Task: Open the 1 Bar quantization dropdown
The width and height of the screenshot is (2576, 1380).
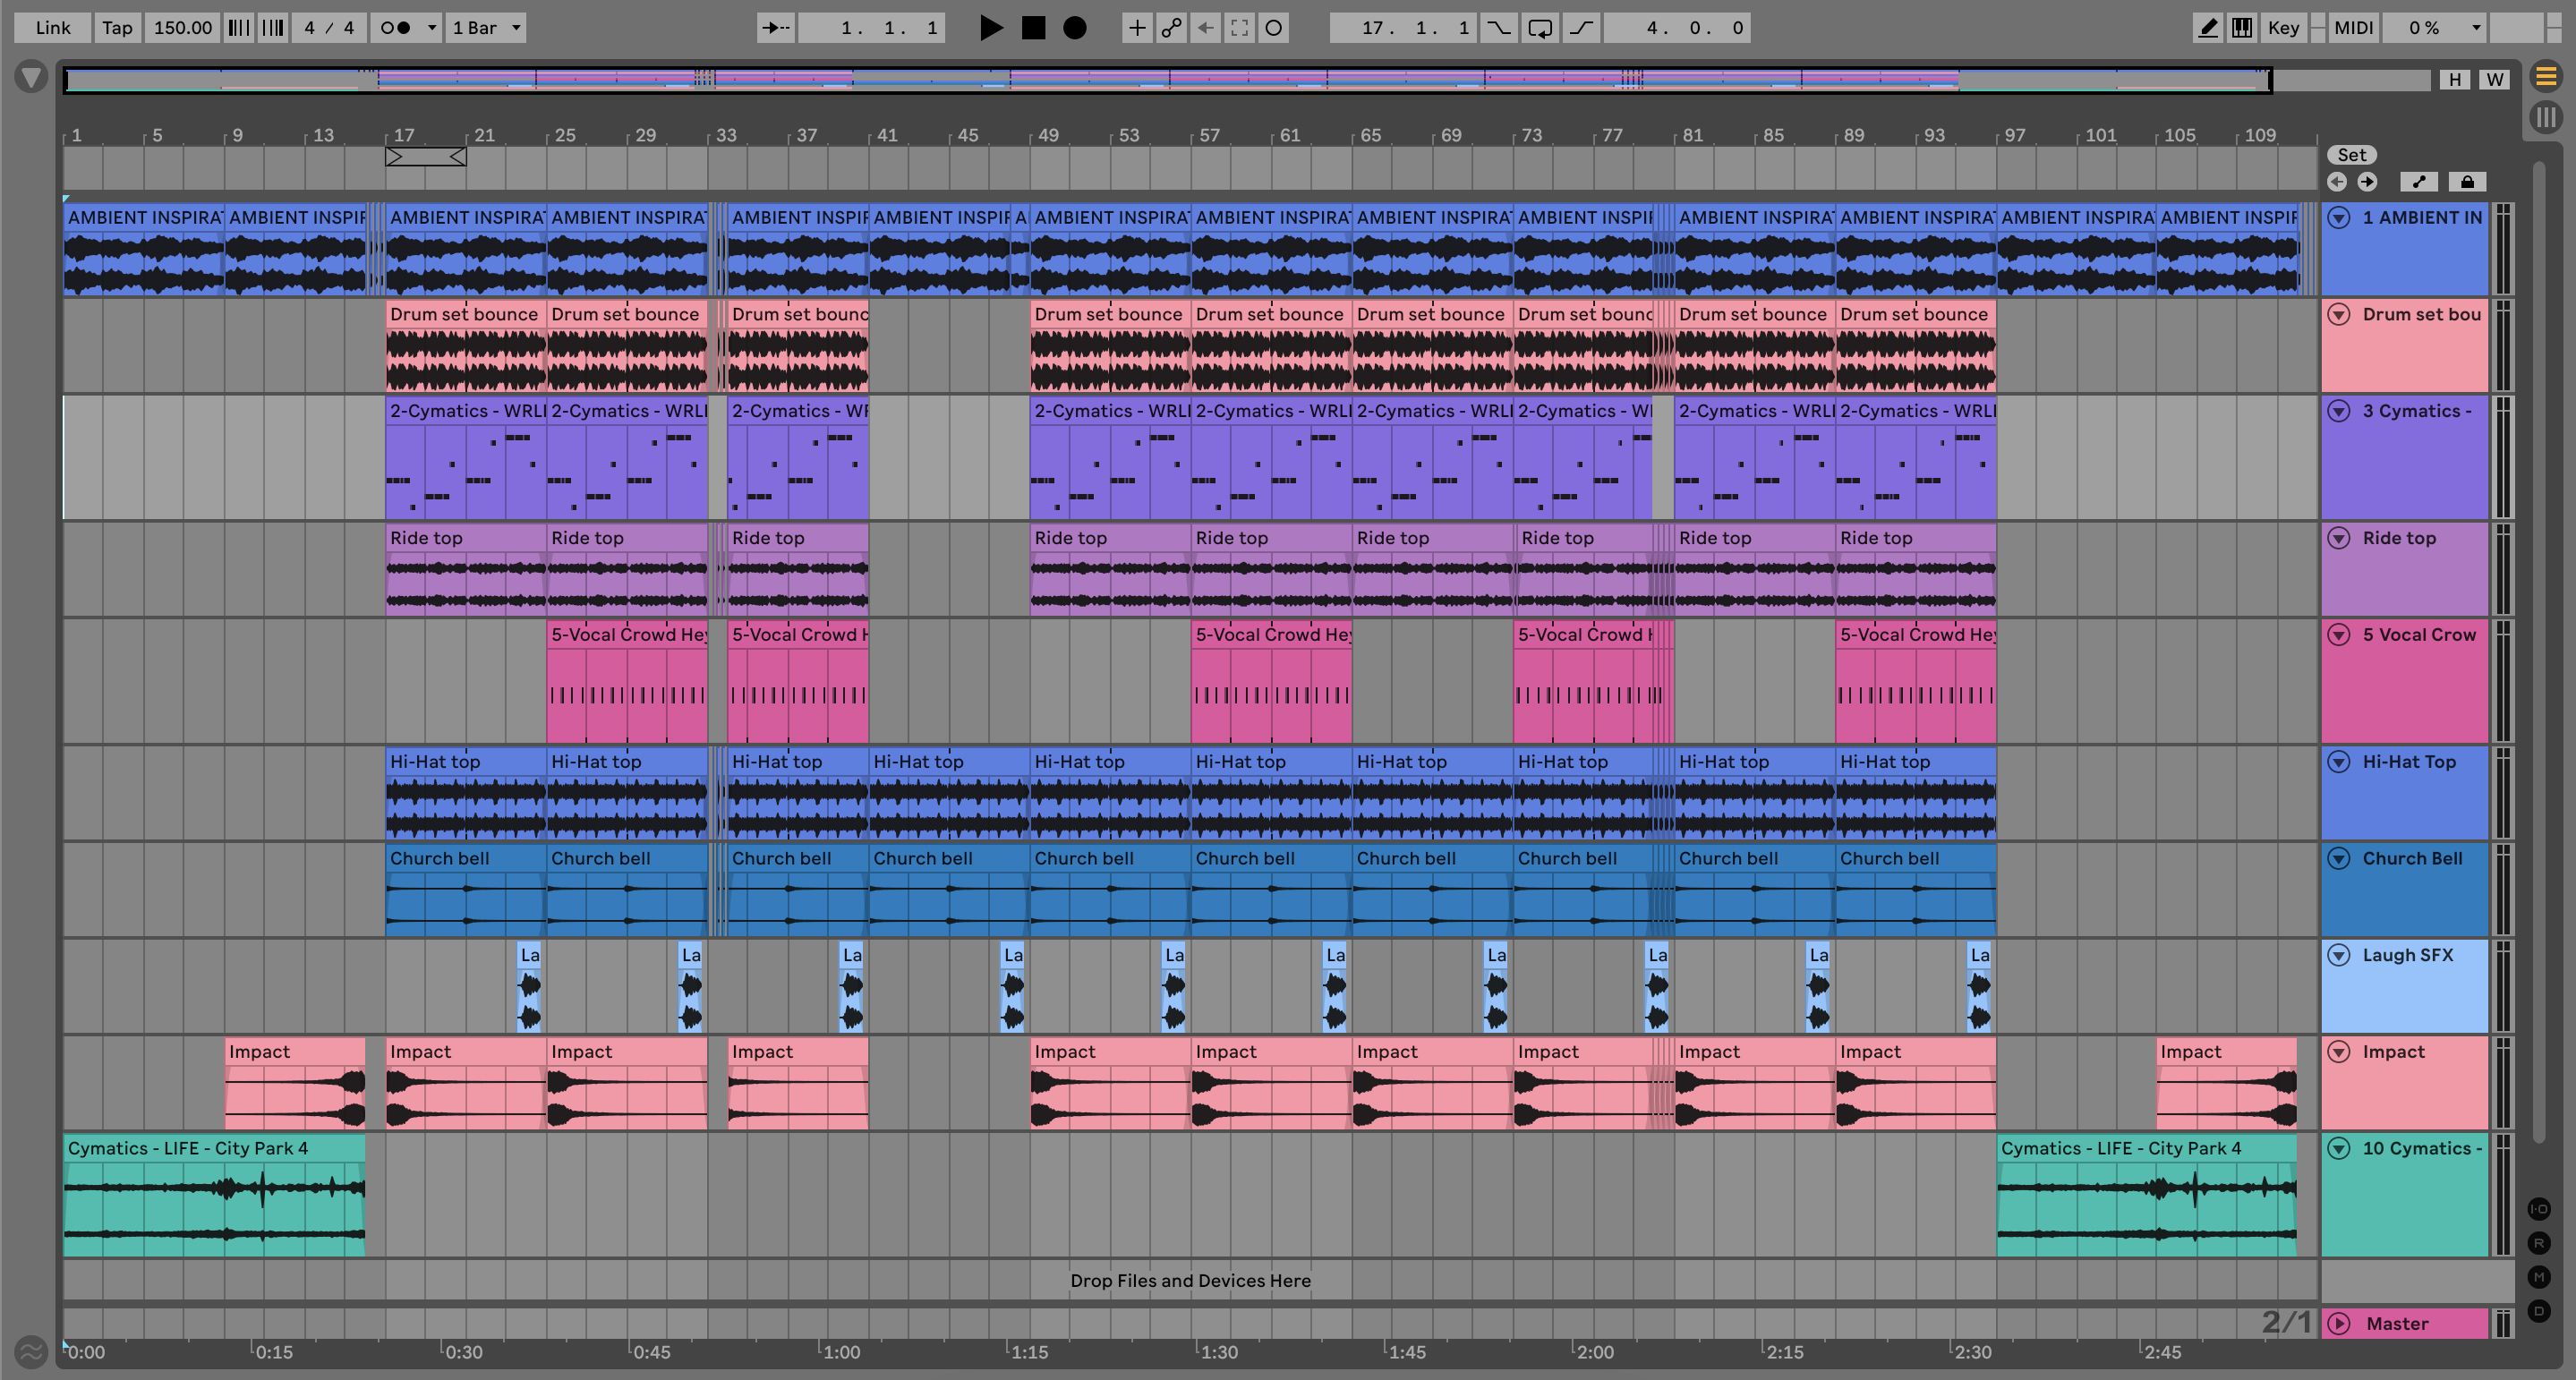Action: pyautogui.click(x=486, y=28)
